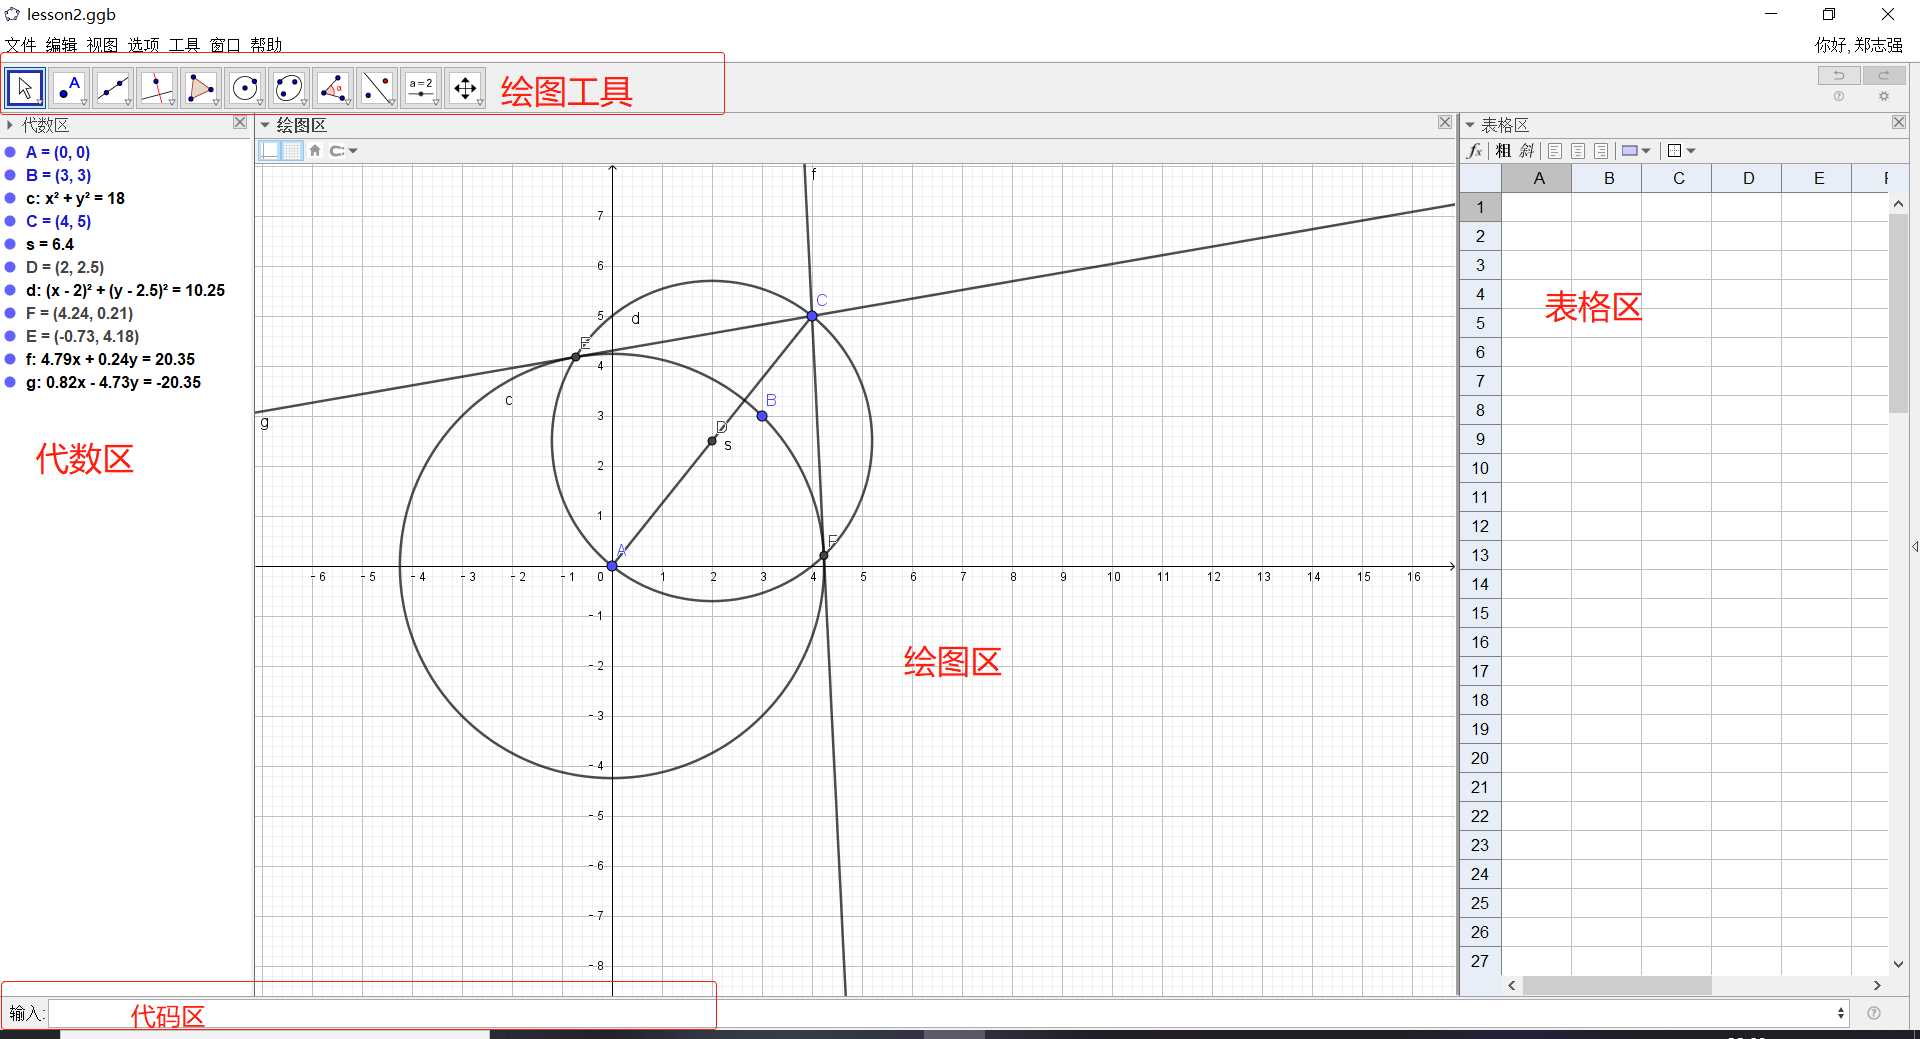The image size is (1920, 1039).
Task: Toggle grid display in graphics view
Action: pyautogui.click(x=292, y=151)
